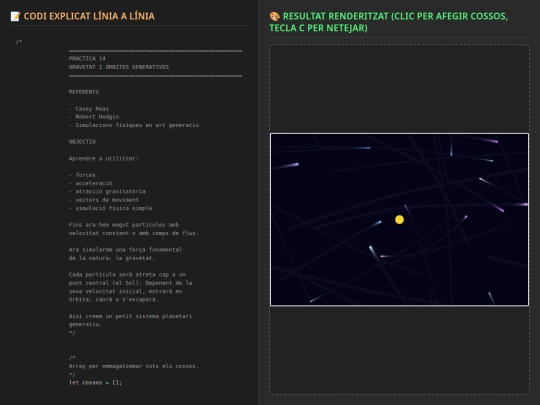Click the line 'Array per emmagatzemar tots els cossos.'
The image size is (540, 405).
(134, 366)
